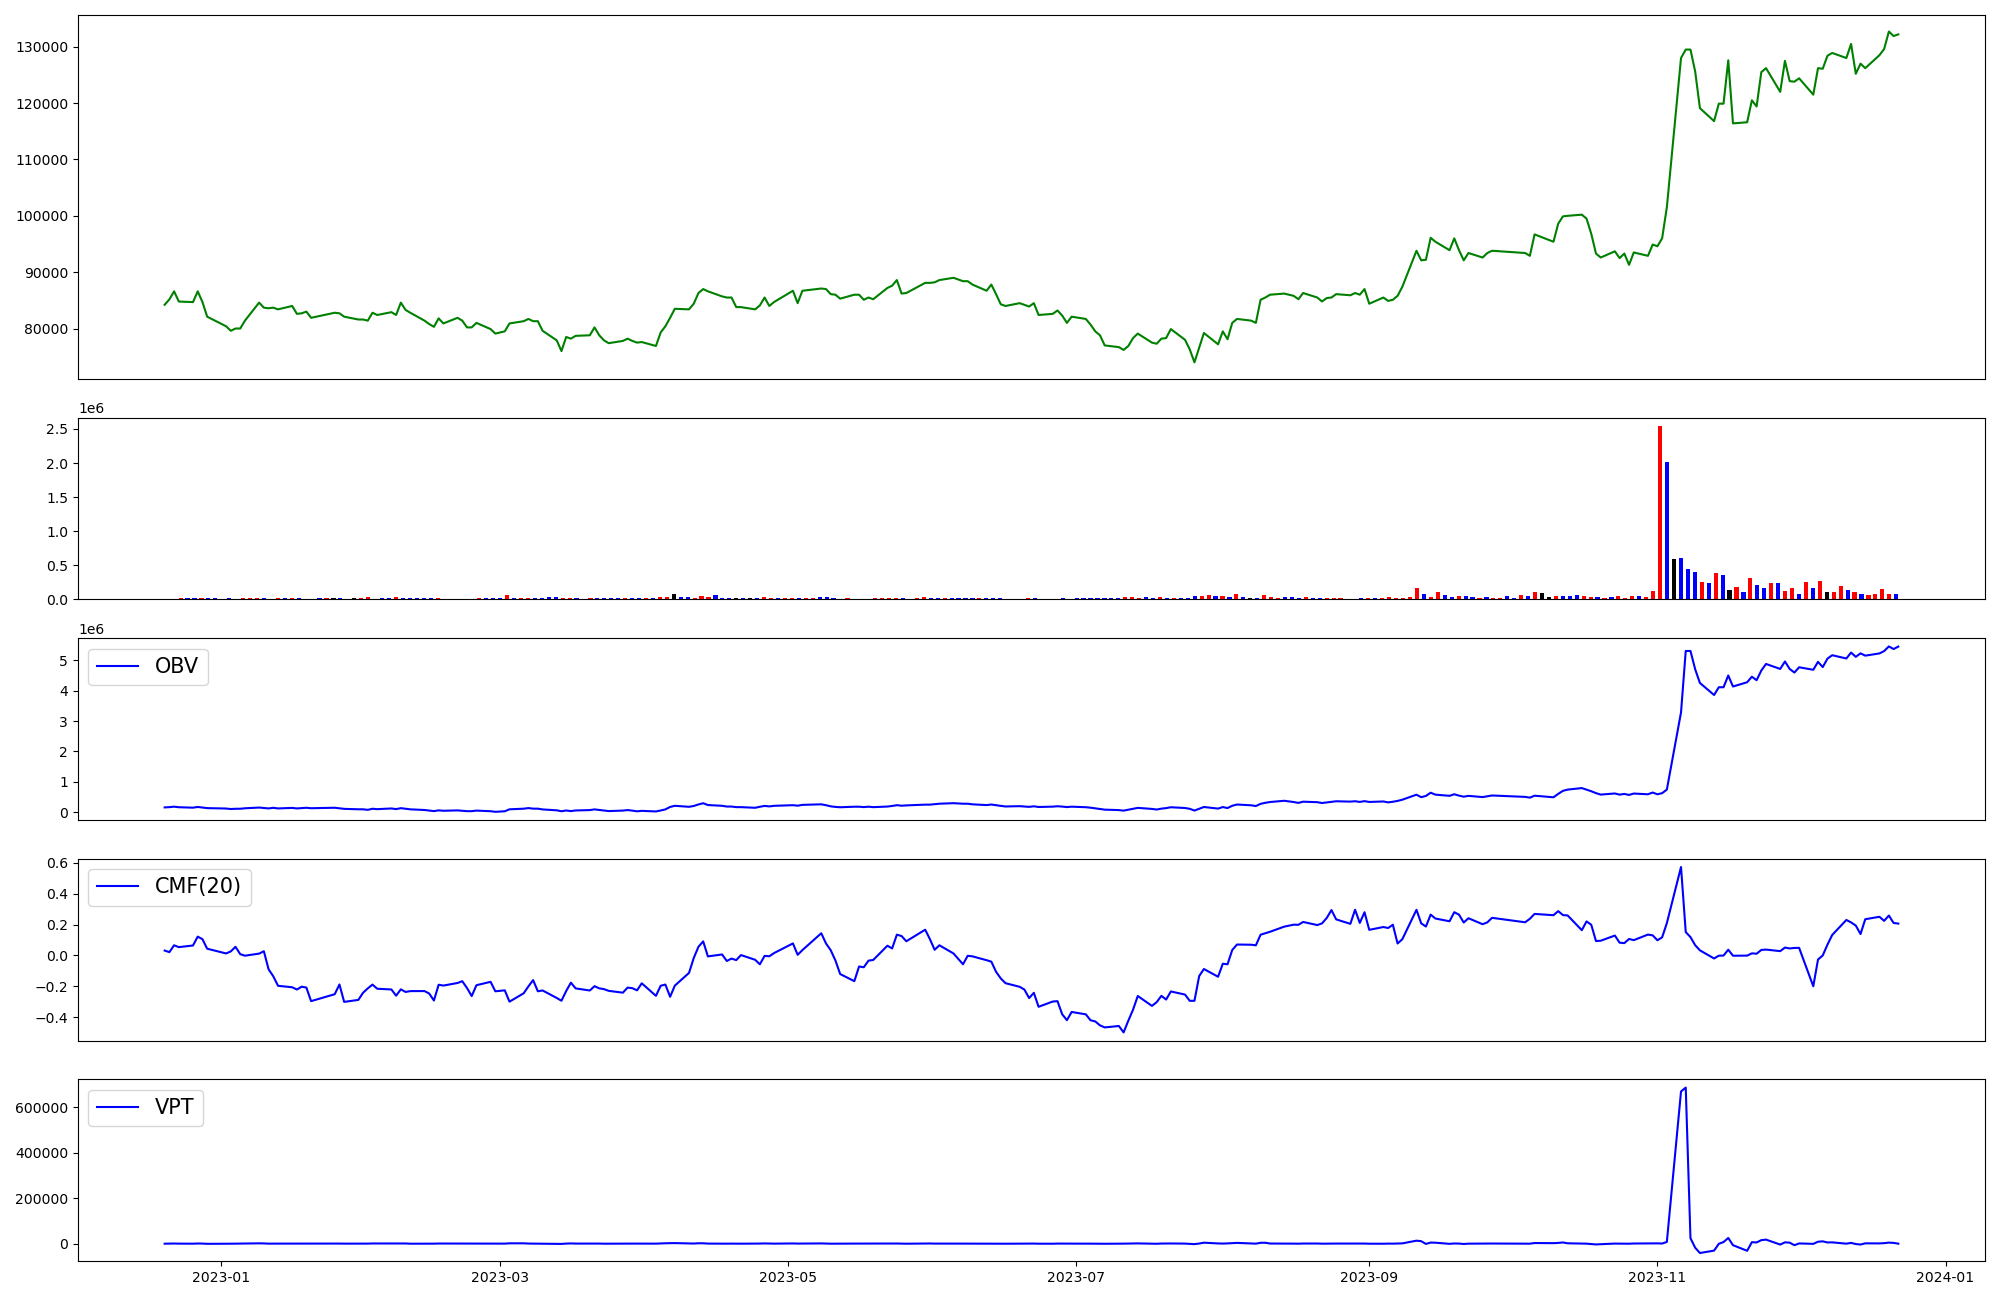The width and height of the screenshot is (2000, 1300).
Task: Click the 130000 price axis tick label
Action: tap(42, 48)
